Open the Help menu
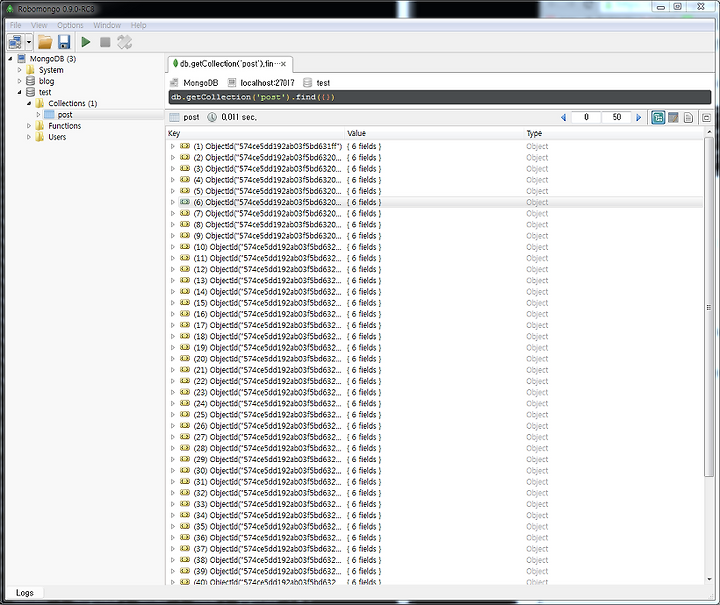 pos(138,25)
